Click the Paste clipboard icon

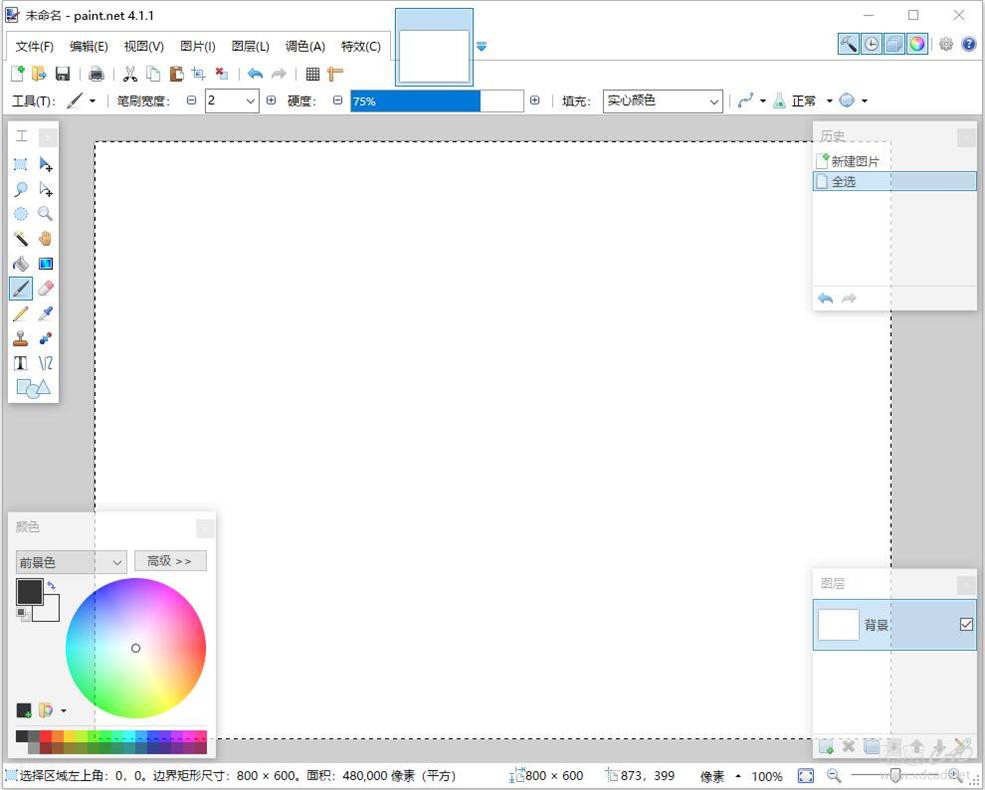coord(177,73)
